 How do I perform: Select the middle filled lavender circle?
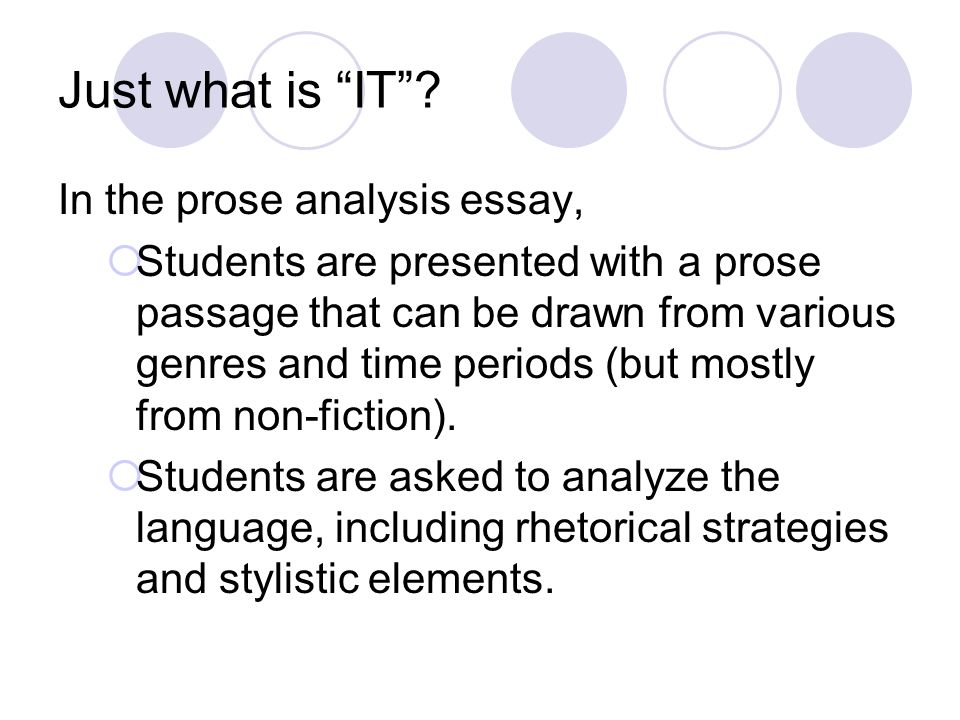tap(569, 90)
